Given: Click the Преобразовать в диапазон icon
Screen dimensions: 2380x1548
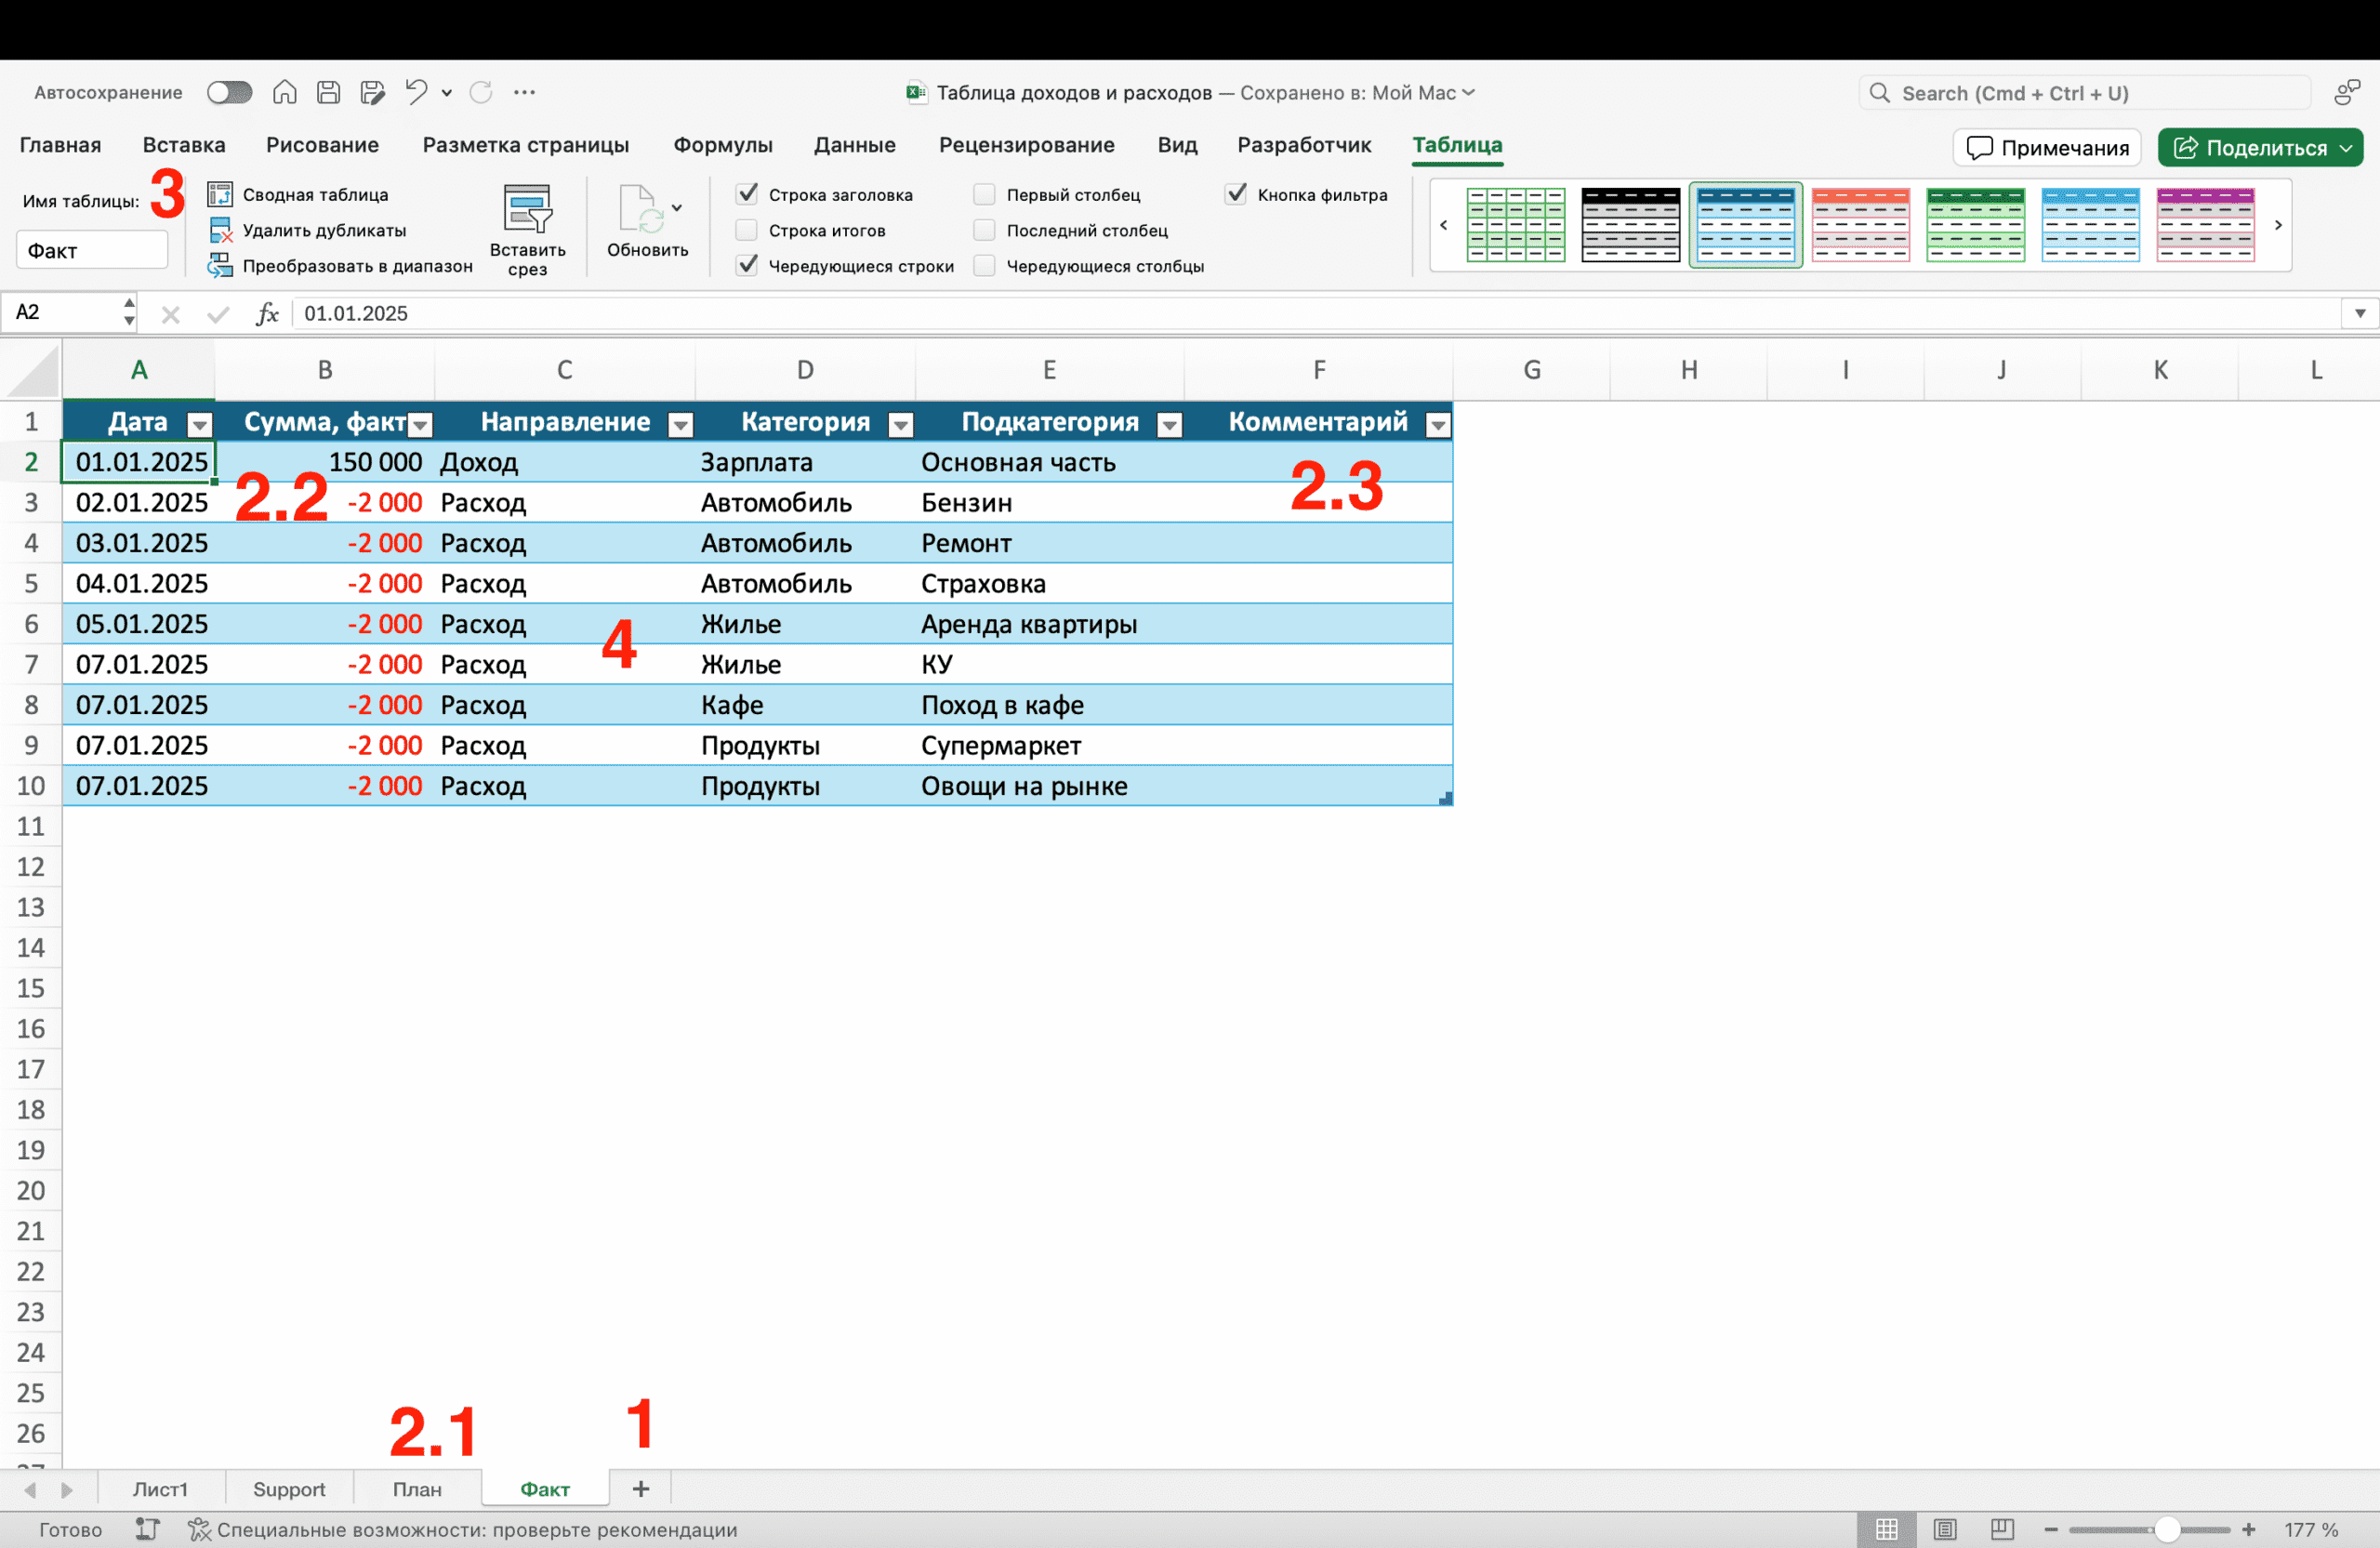Looking at the screenshot, I should [220, 266].
